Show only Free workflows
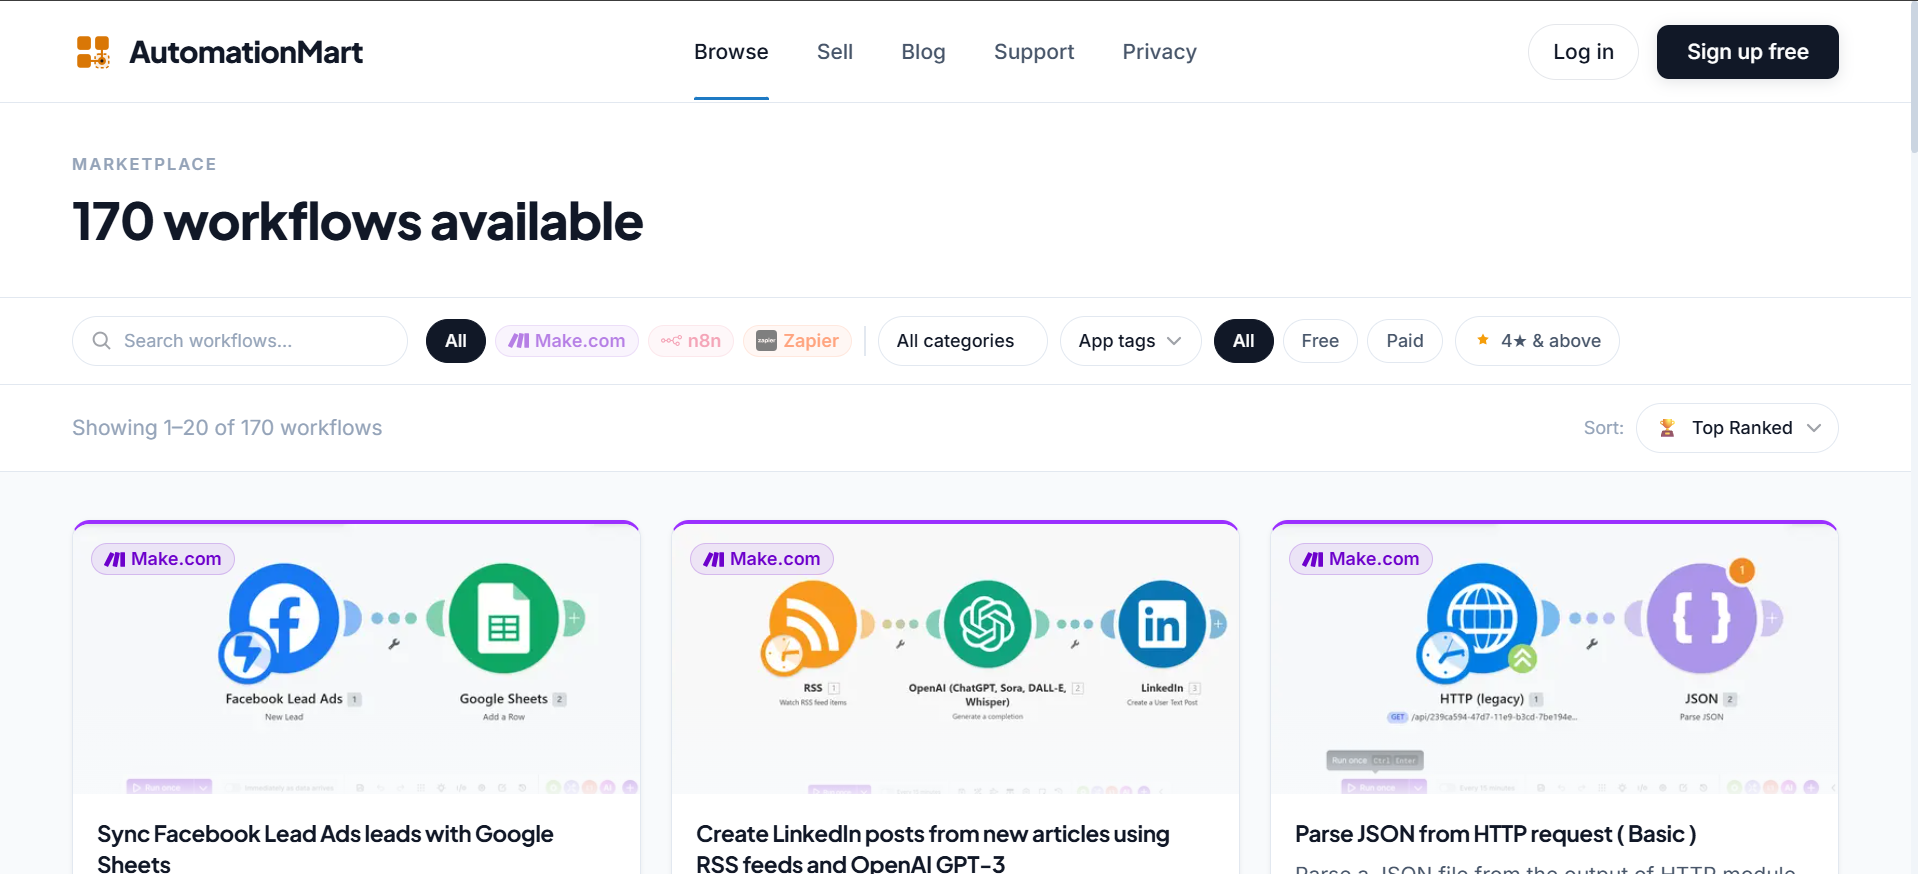Image resolution: width=1918 pixels, height=874 pixels. pyautogui.click(x=1320, y=341)
